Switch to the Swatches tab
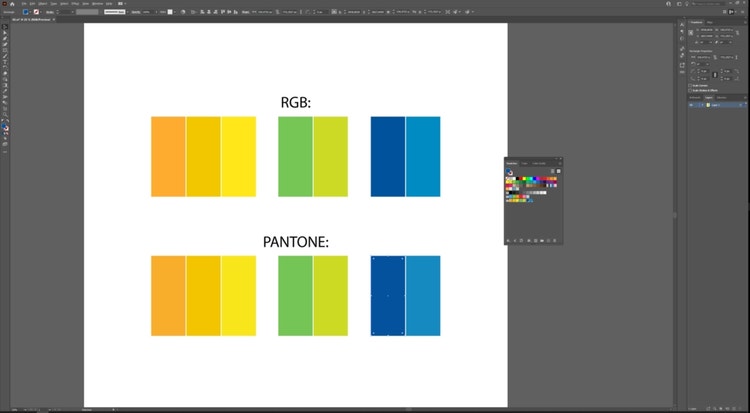 [512, 164]
